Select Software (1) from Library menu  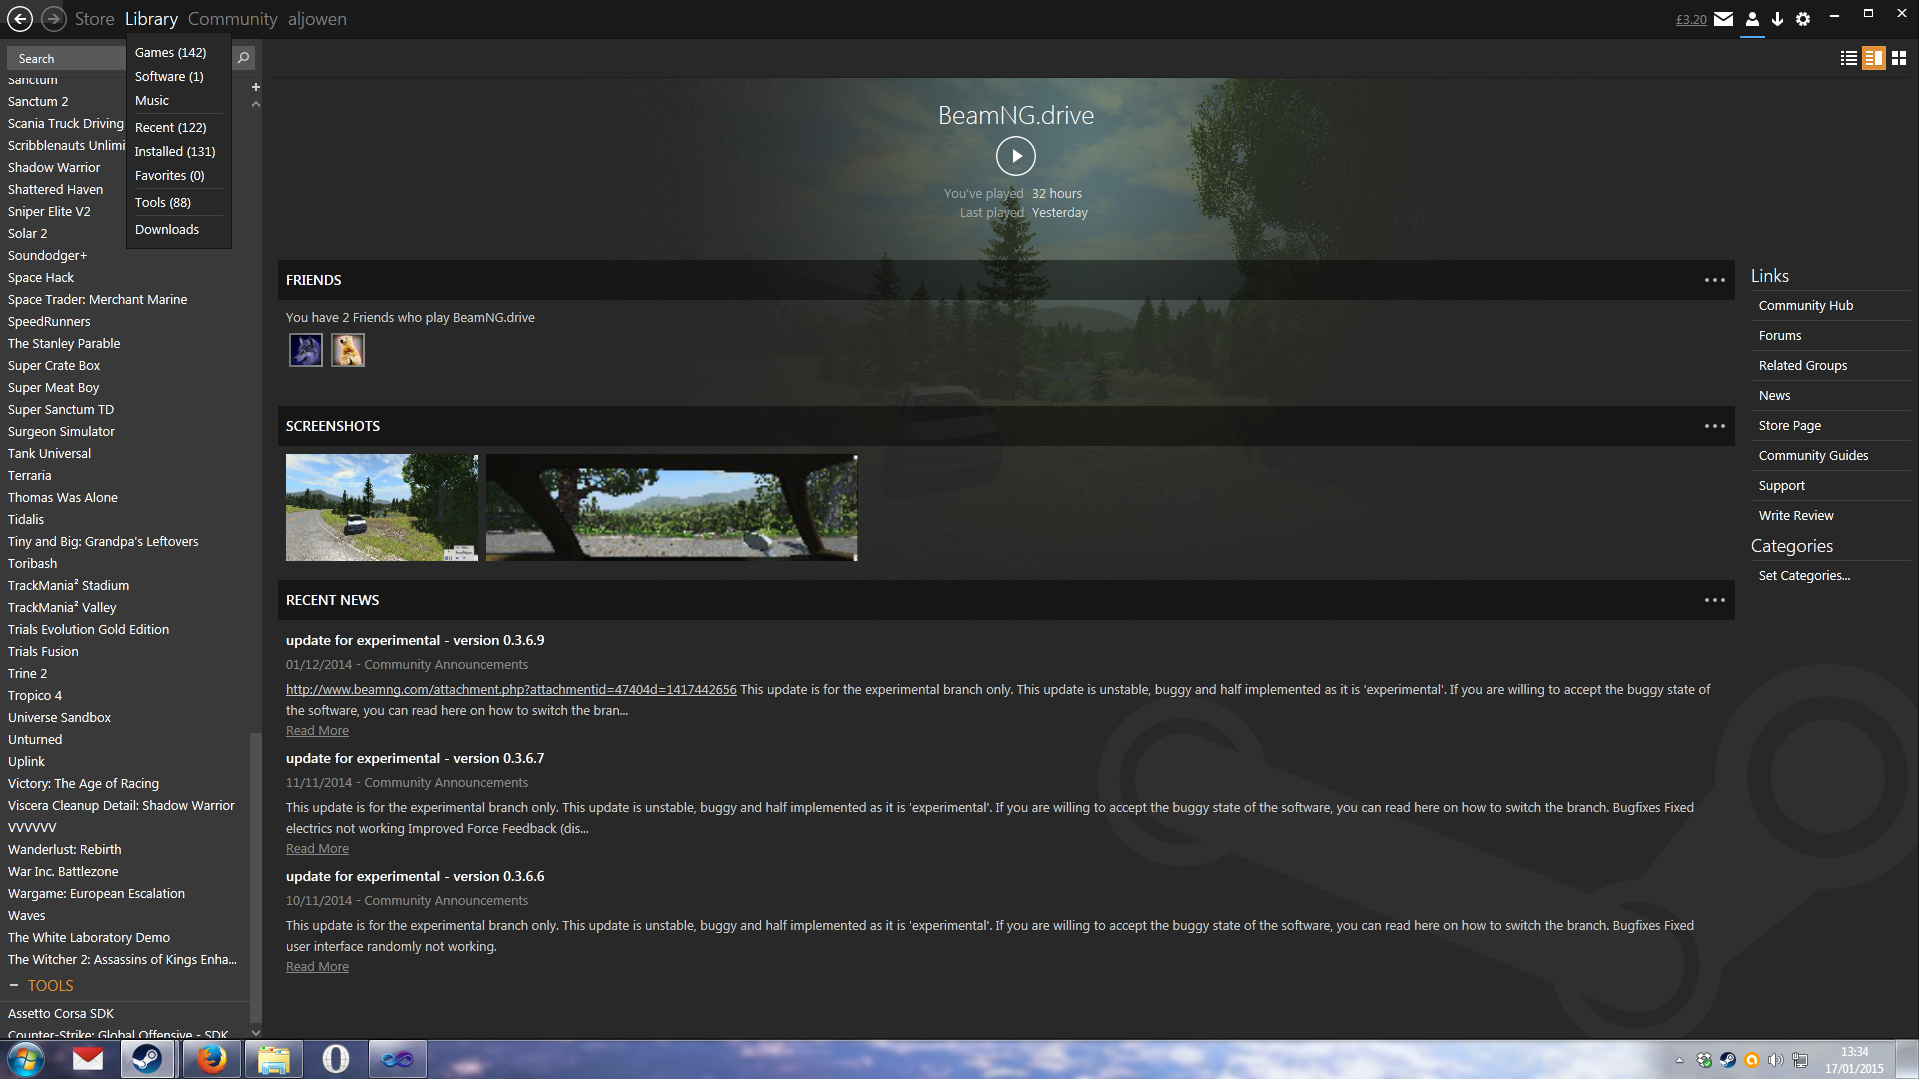coord(169,76)
